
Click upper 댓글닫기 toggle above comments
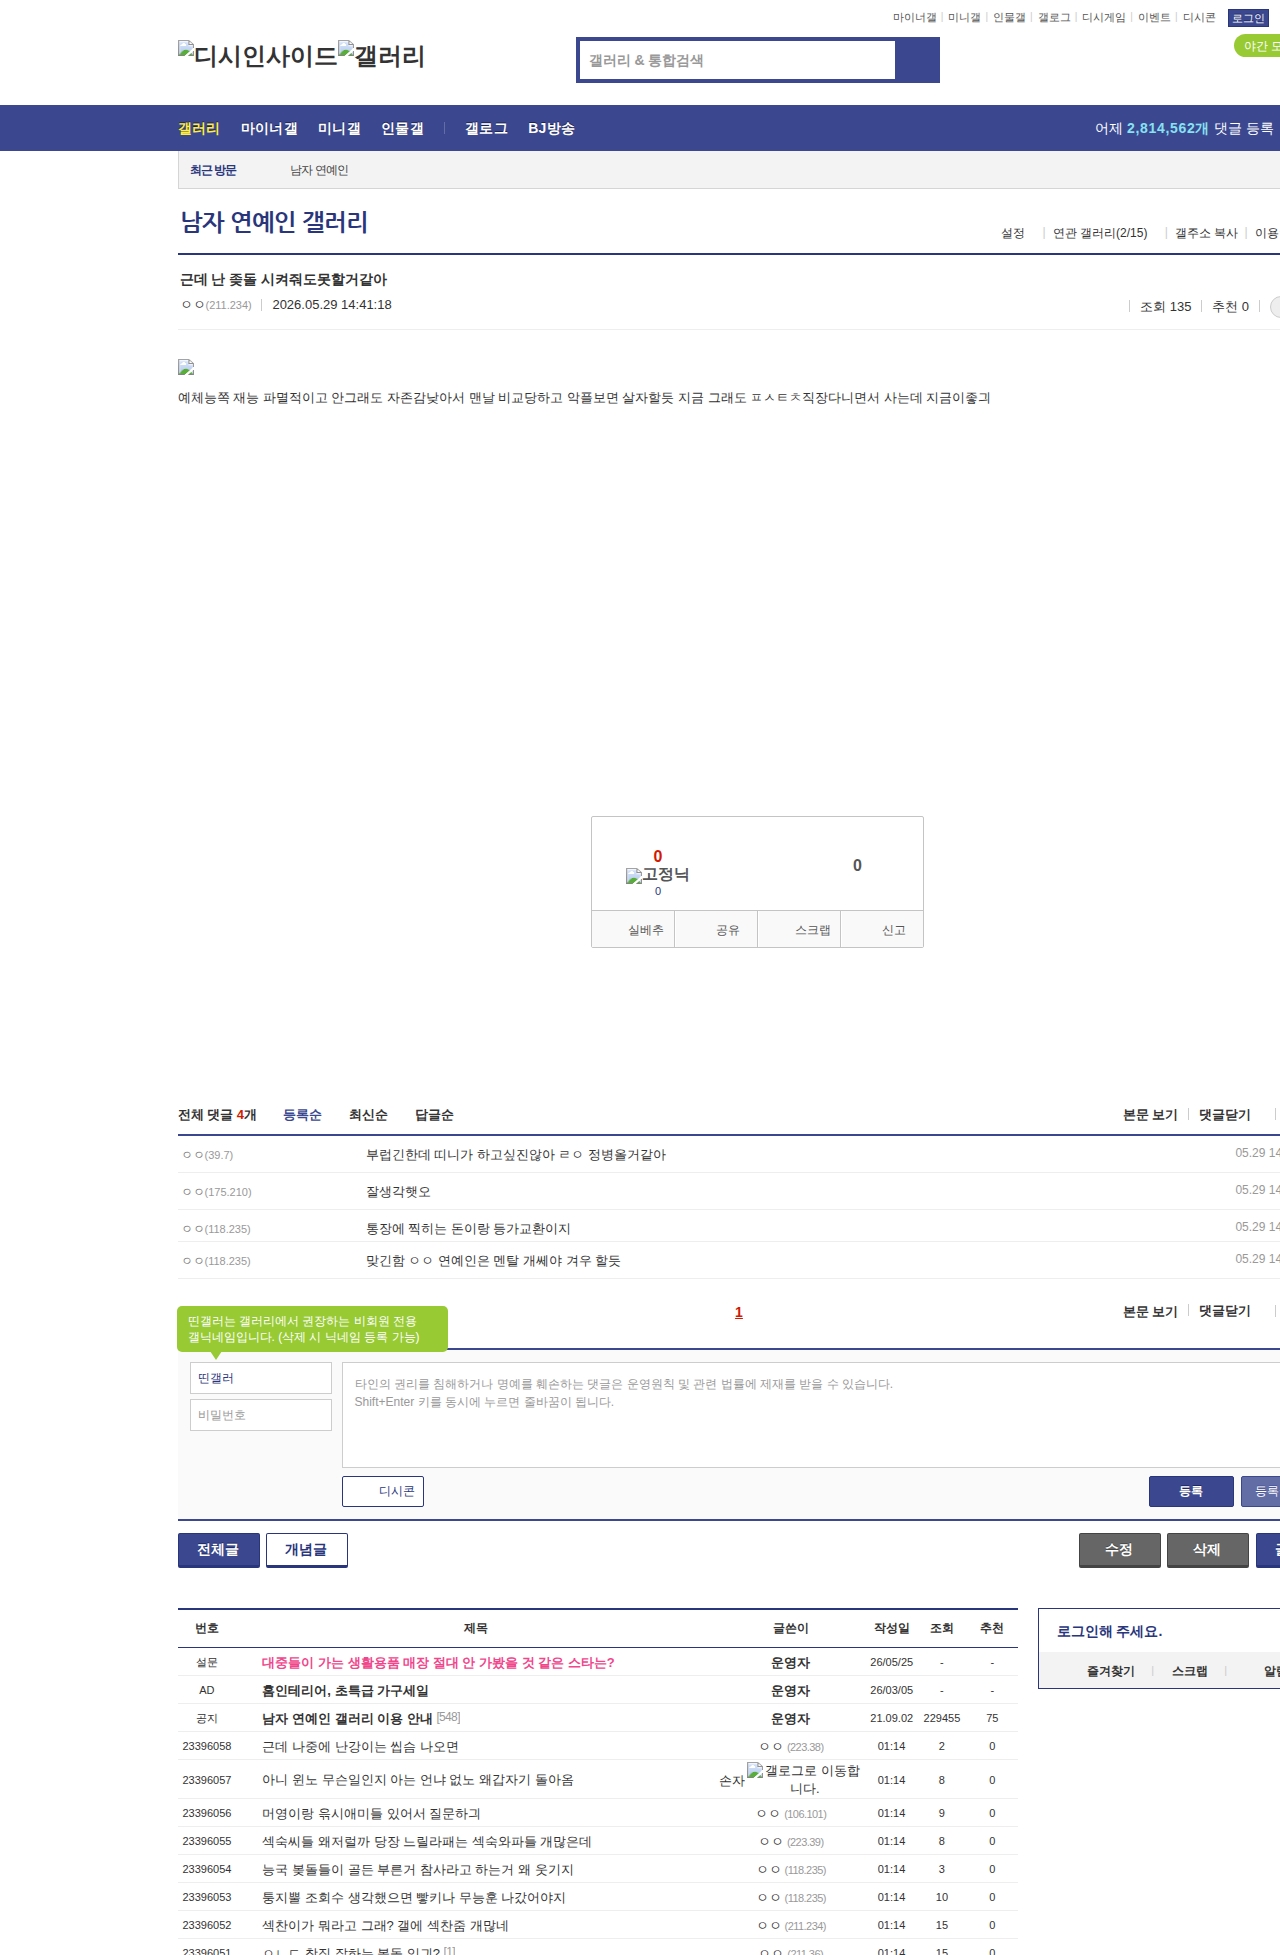point(1225,1115)
